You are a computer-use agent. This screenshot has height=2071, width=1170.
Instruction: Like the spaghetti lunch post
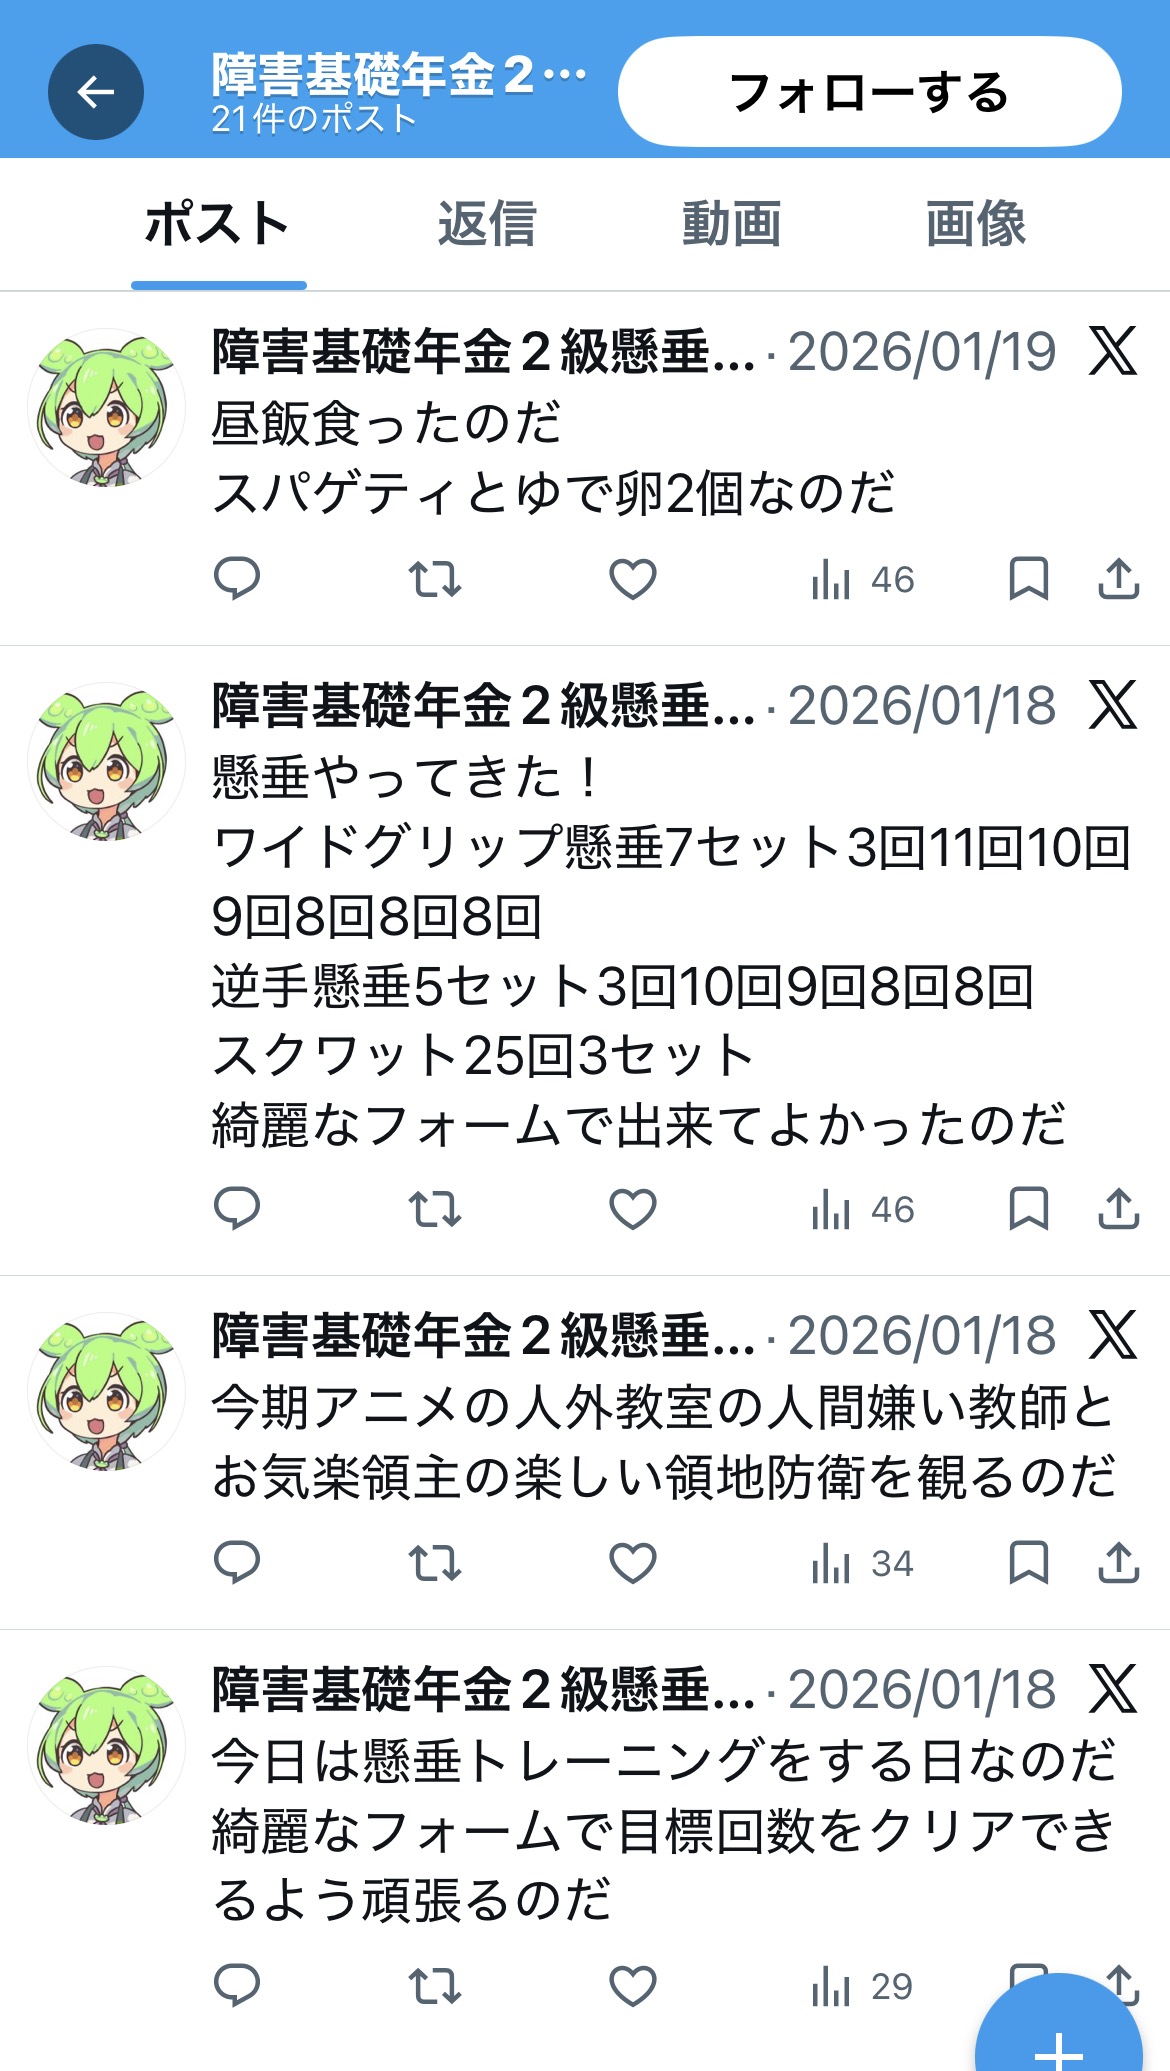coord(633,579)
